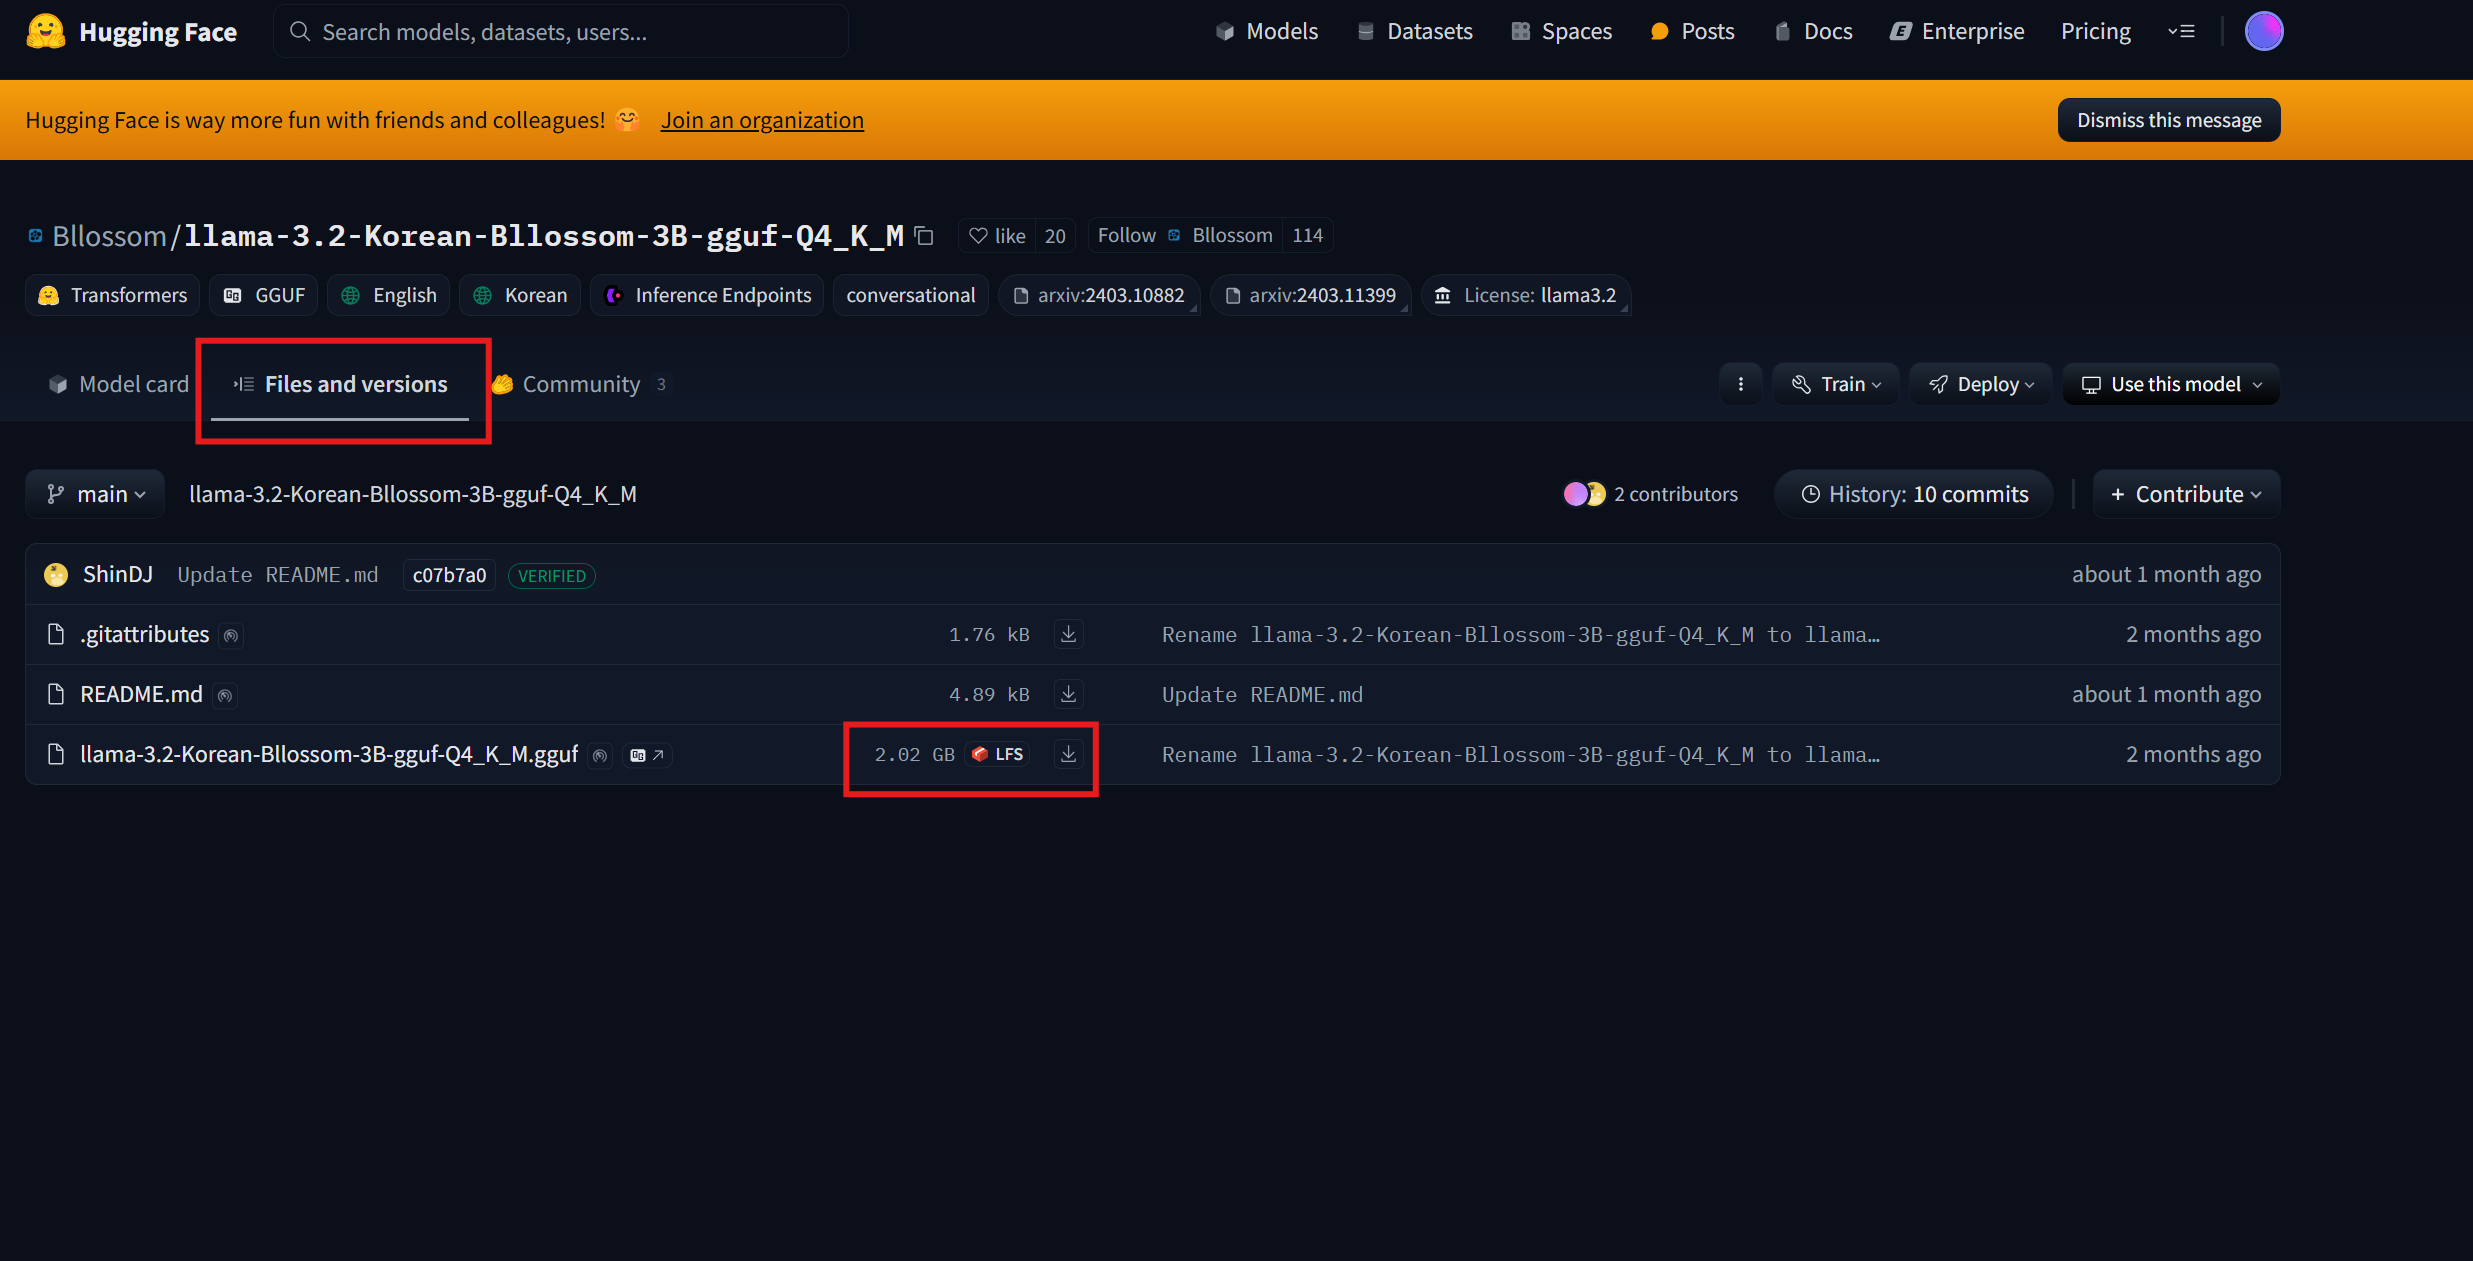Copy the model name to clipboard
The width and height of the screenshot is (2473, 1261).
click(x=925, y=236)
